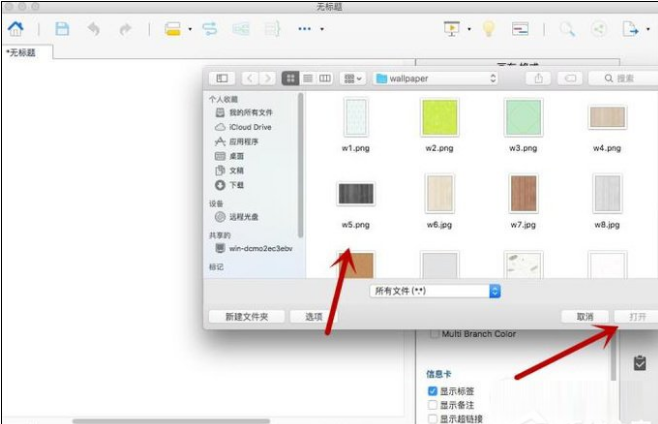Enable the 显示备注 checkbox
The image size is (658, 424).
tap(432, 405)
